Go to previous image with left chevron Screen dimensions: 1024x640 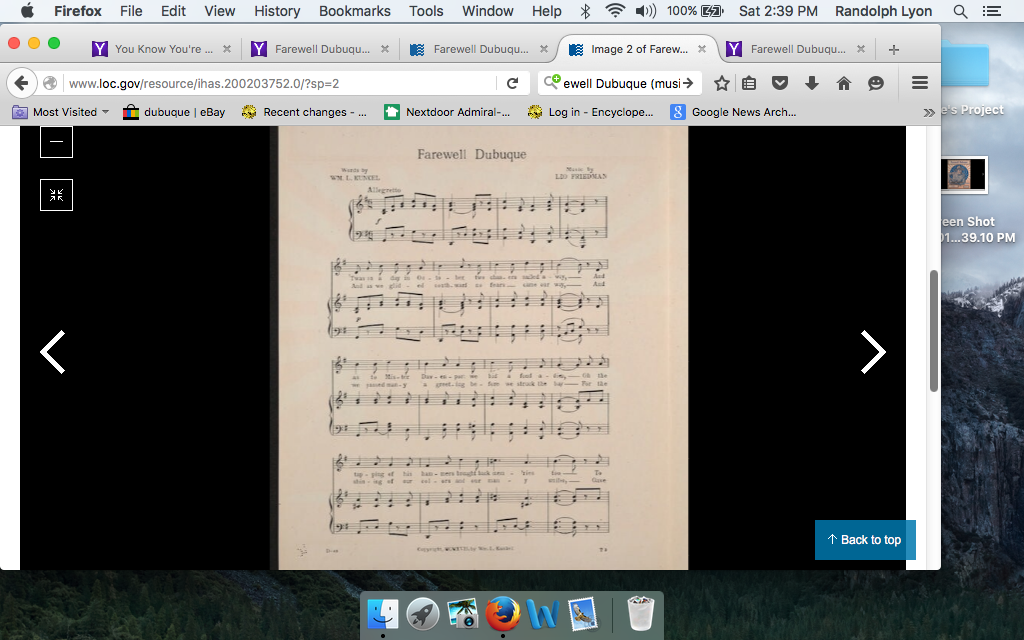coord(52,352)
